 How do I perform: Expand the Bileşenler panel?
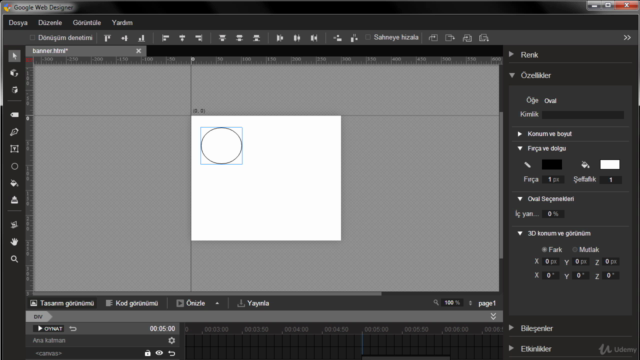pos(511,328)
